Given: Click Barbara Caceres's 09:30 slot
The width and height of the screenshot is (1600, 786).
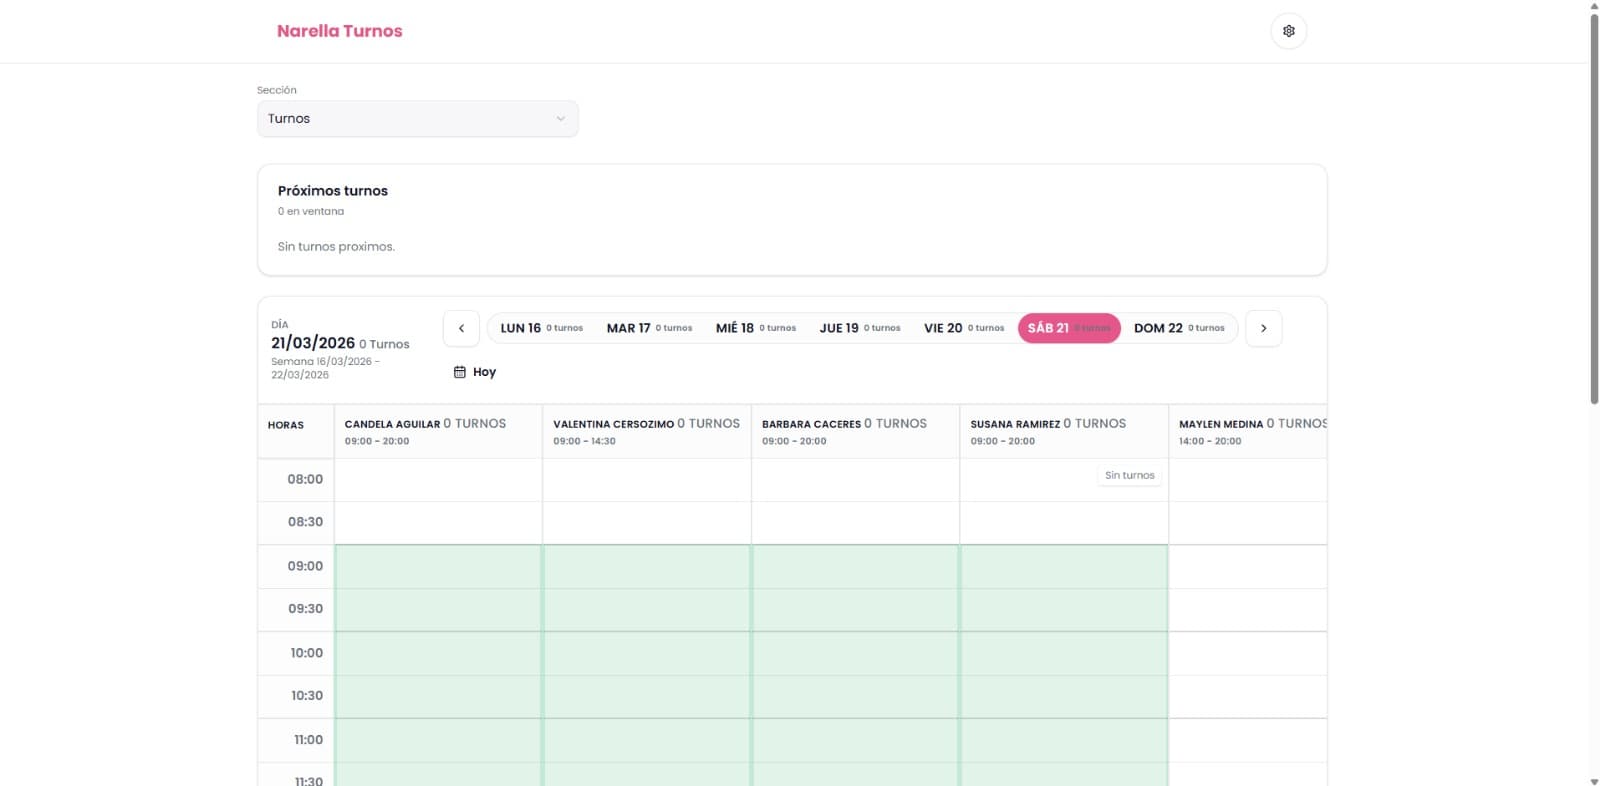Looking at the screenshot, I should [855, 609].
